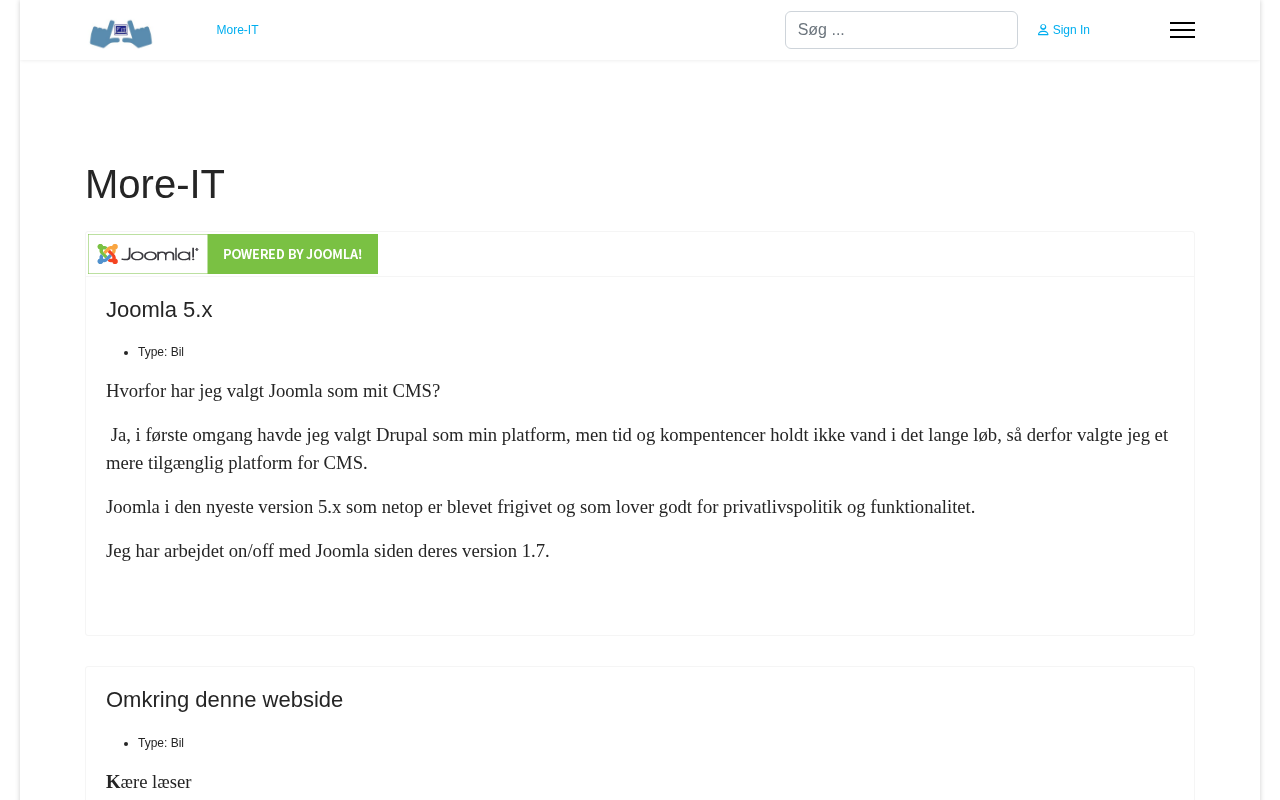This screenshot has height=800, width=1280.
Task: Click the site logo in the header
Action: click(x=121, y=33)
